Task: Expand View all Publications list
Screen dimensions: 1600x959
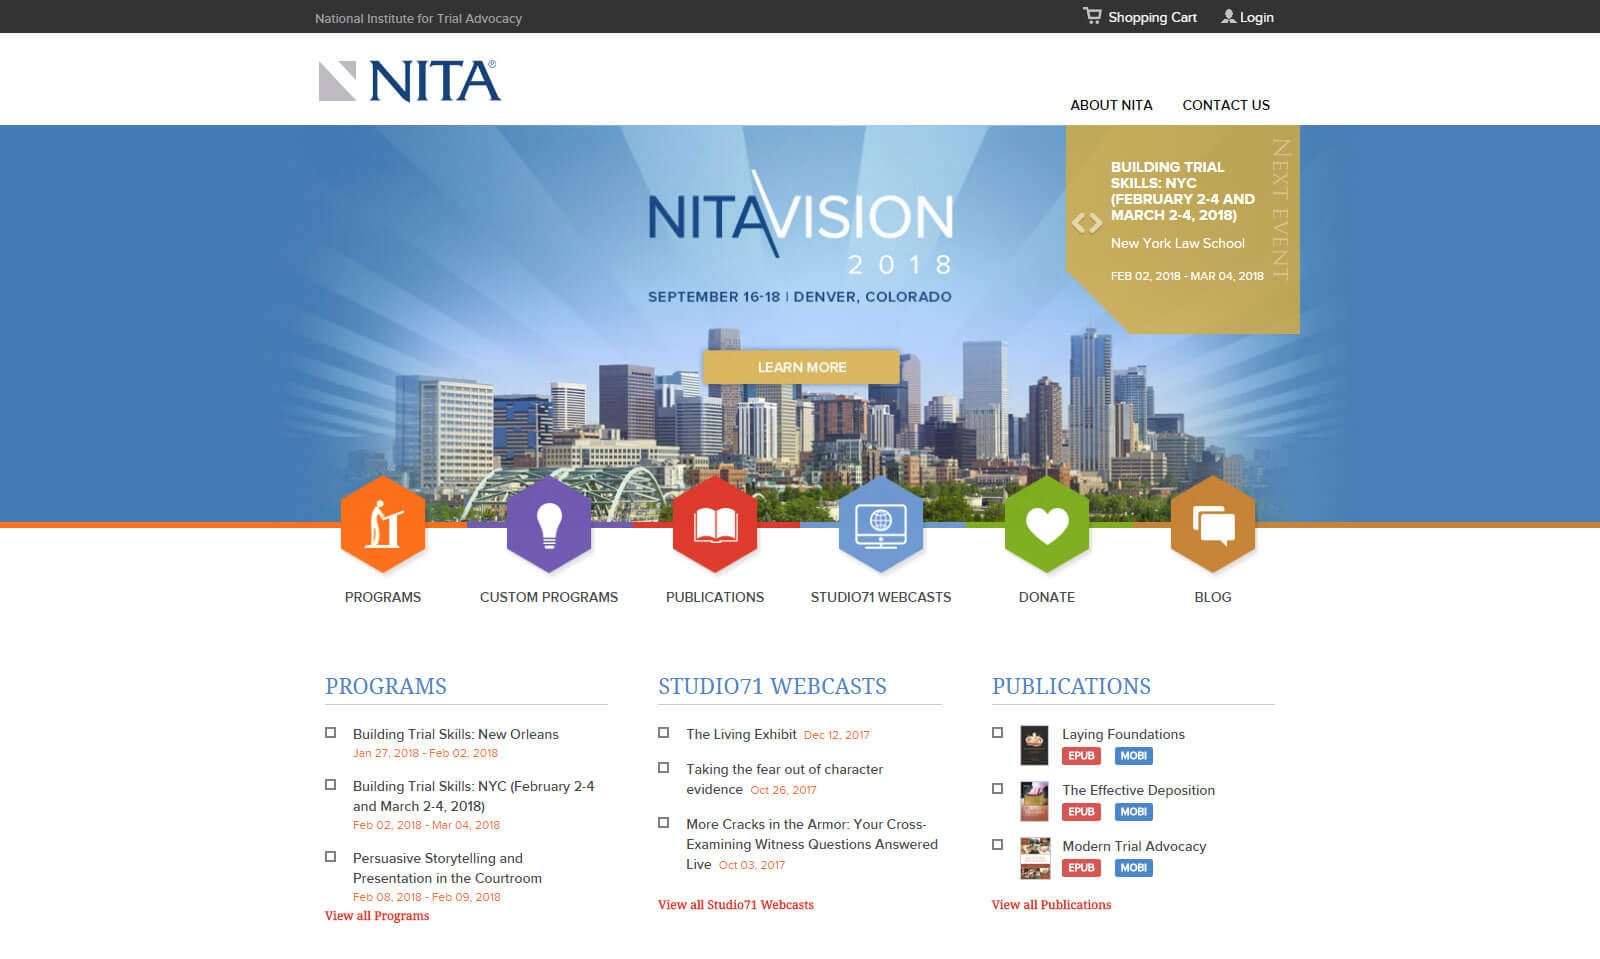Action: pos(1051,905)
